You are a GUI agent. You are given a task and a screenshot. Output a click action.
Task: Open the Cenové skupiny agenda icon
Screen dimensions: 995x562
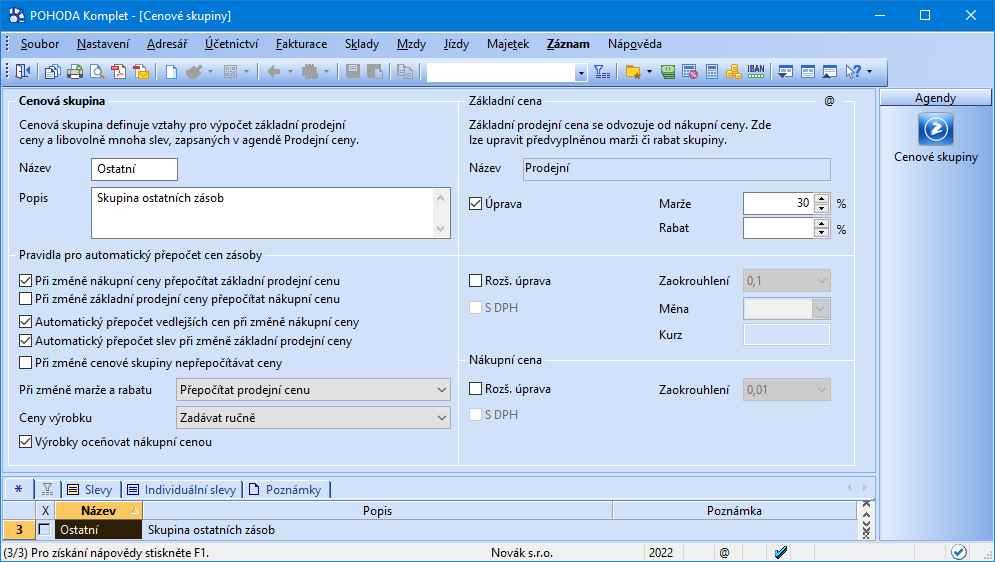[935, 129]
